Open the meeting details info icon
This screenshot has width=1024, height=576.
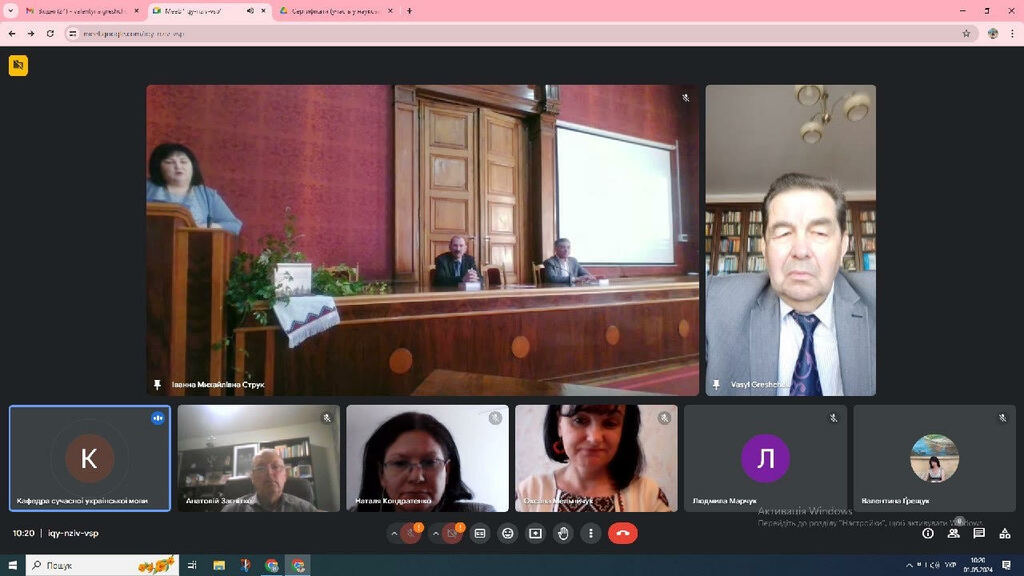coord(928,534)
